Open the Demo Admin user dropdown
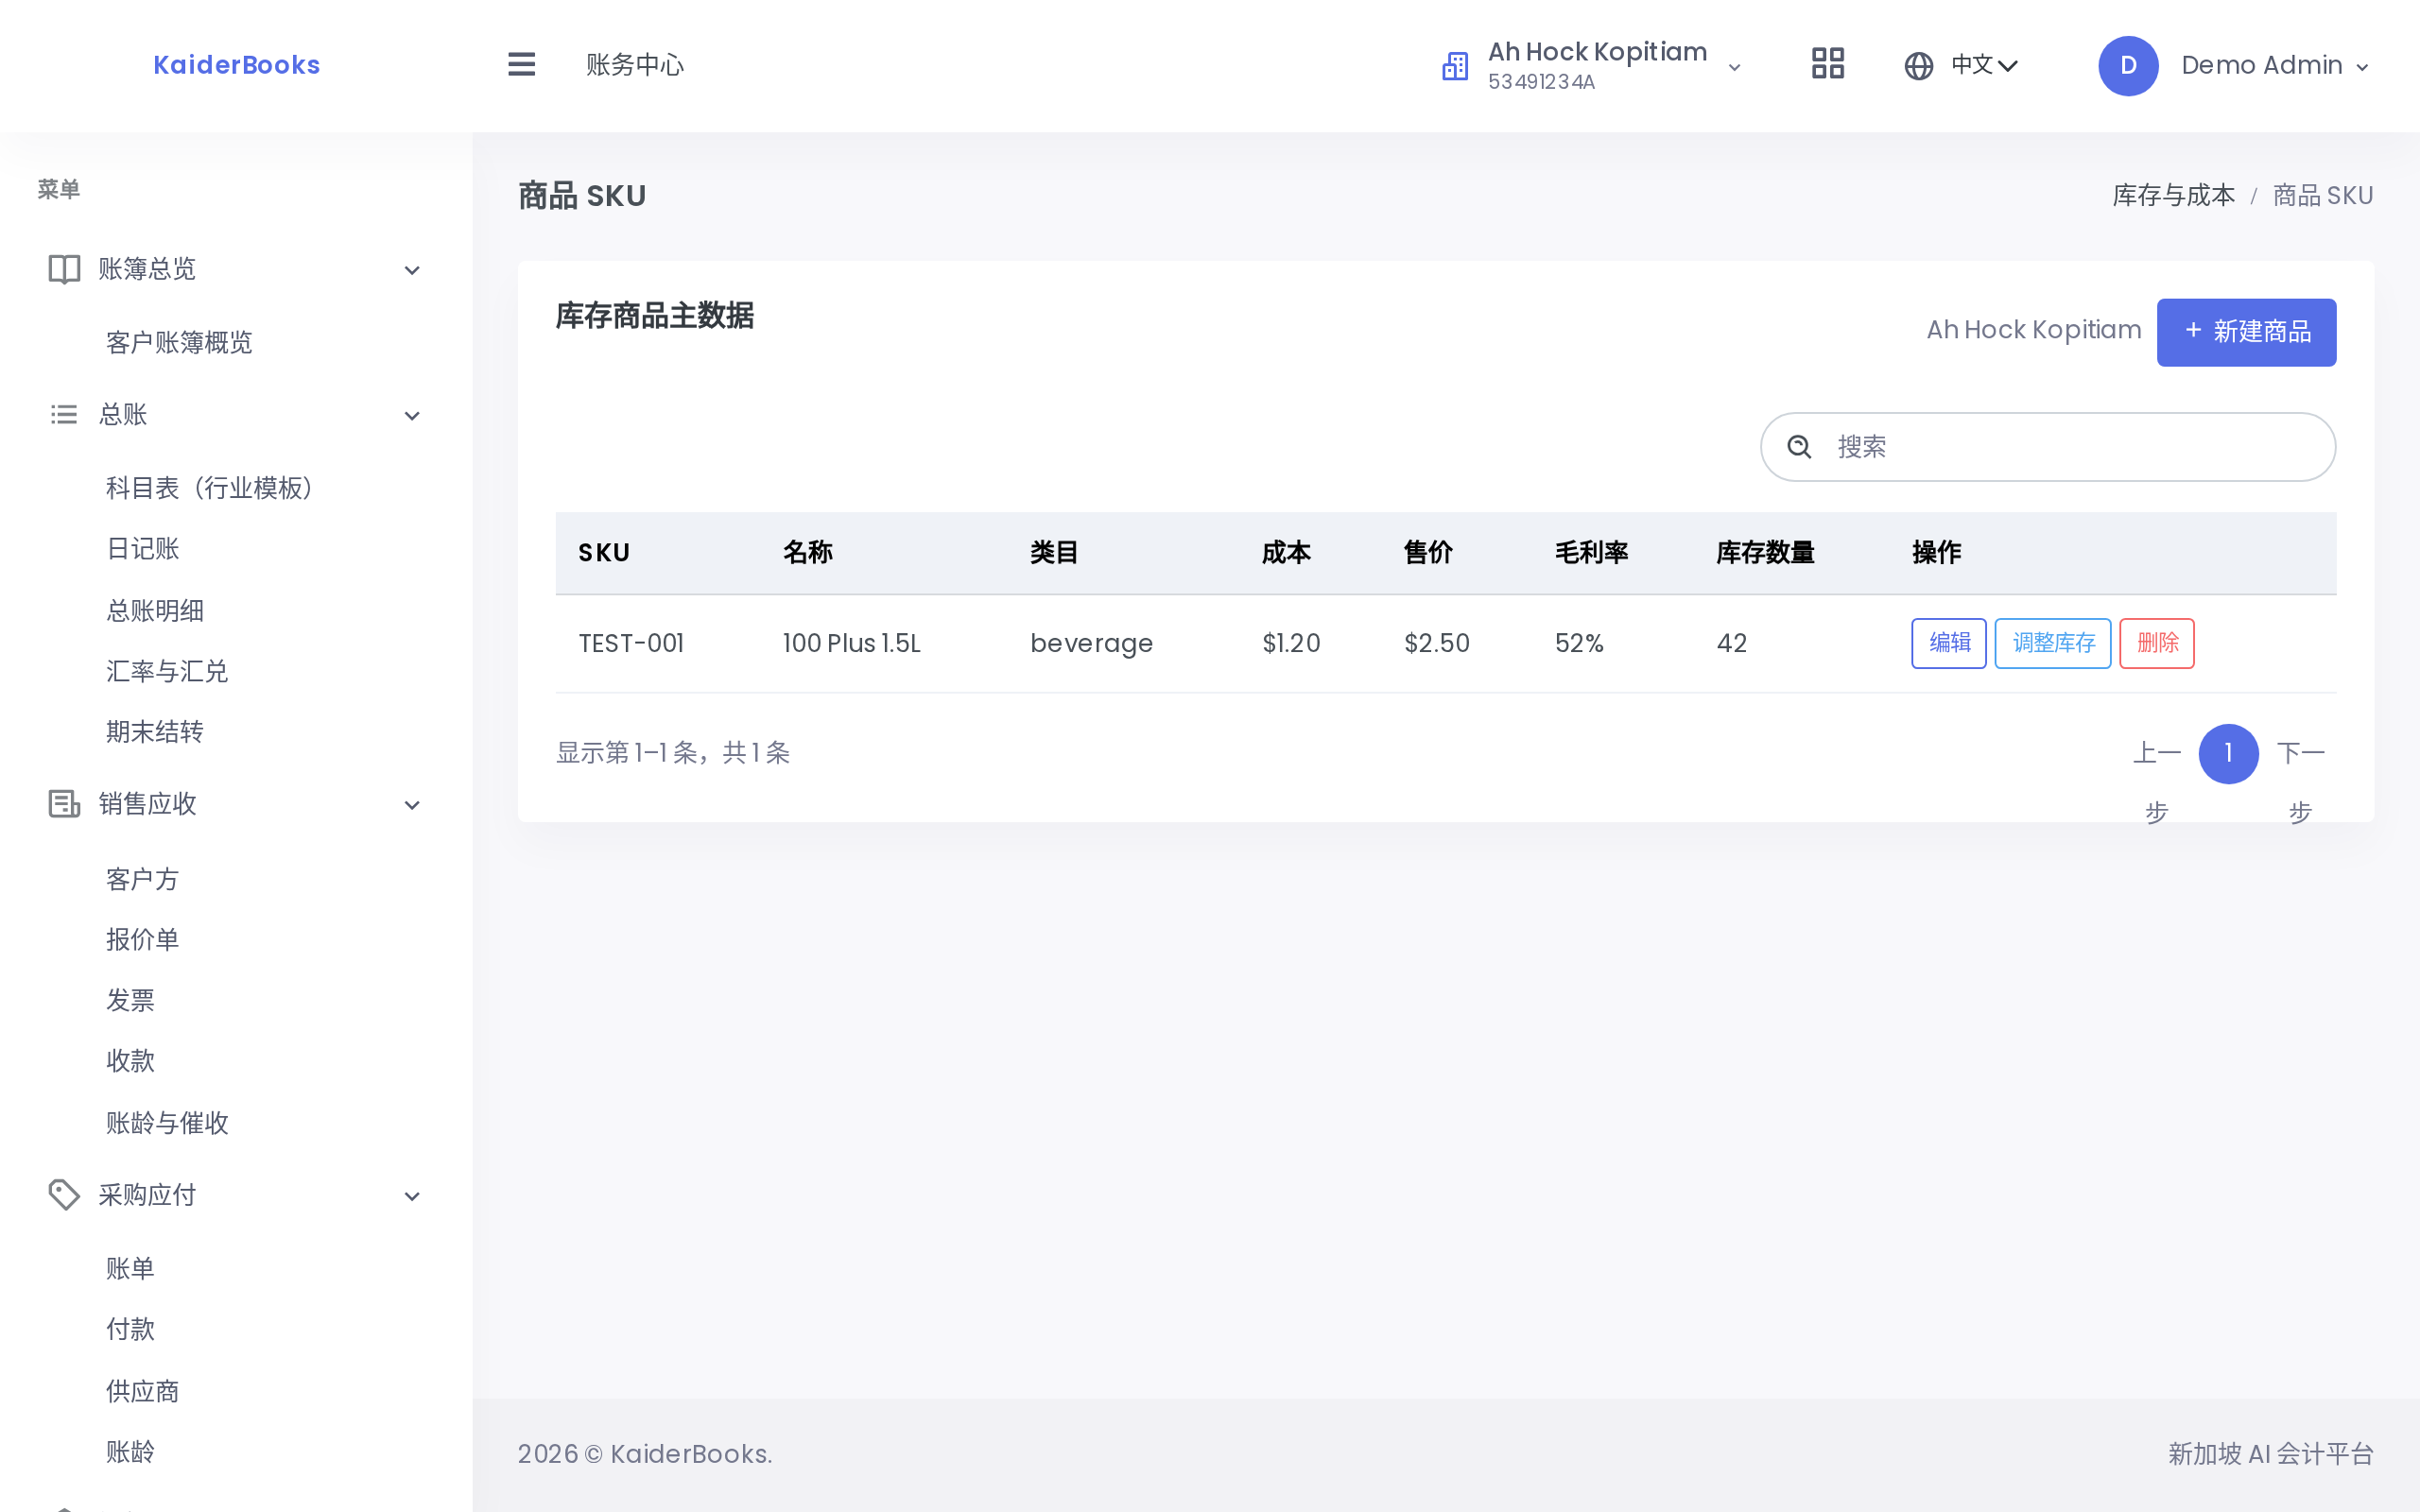Image resolution: width=2420 pixels, height=1512 pixels. 2233,66
